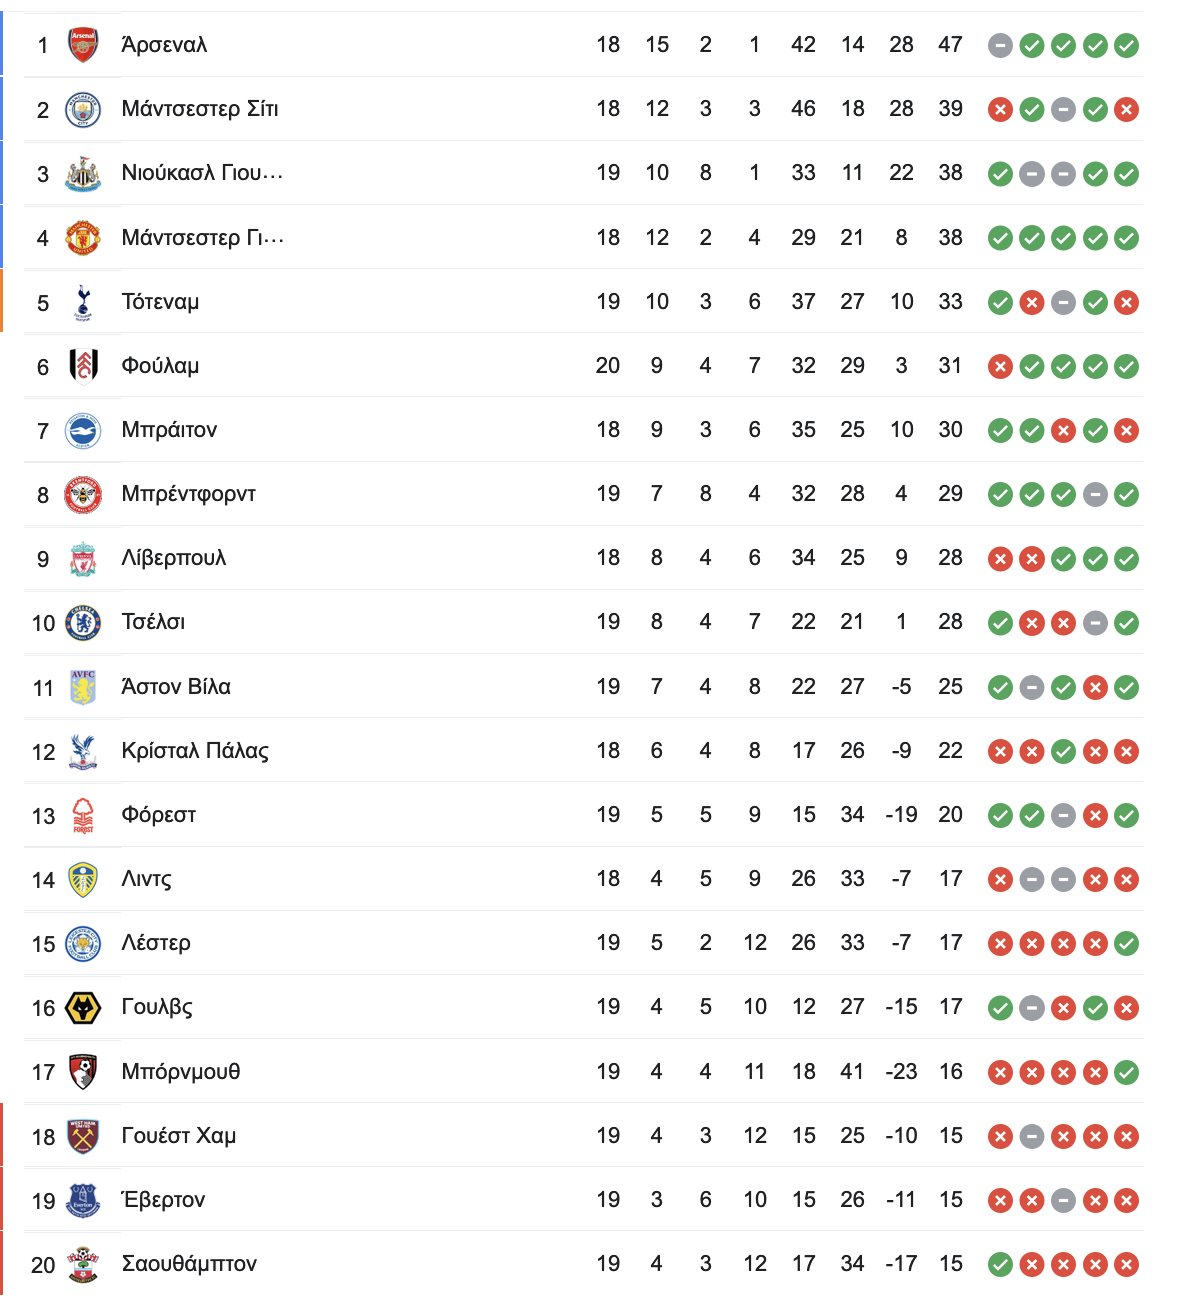
Task: Click the Arsenal club crest
Action: (x=83, y=45)
